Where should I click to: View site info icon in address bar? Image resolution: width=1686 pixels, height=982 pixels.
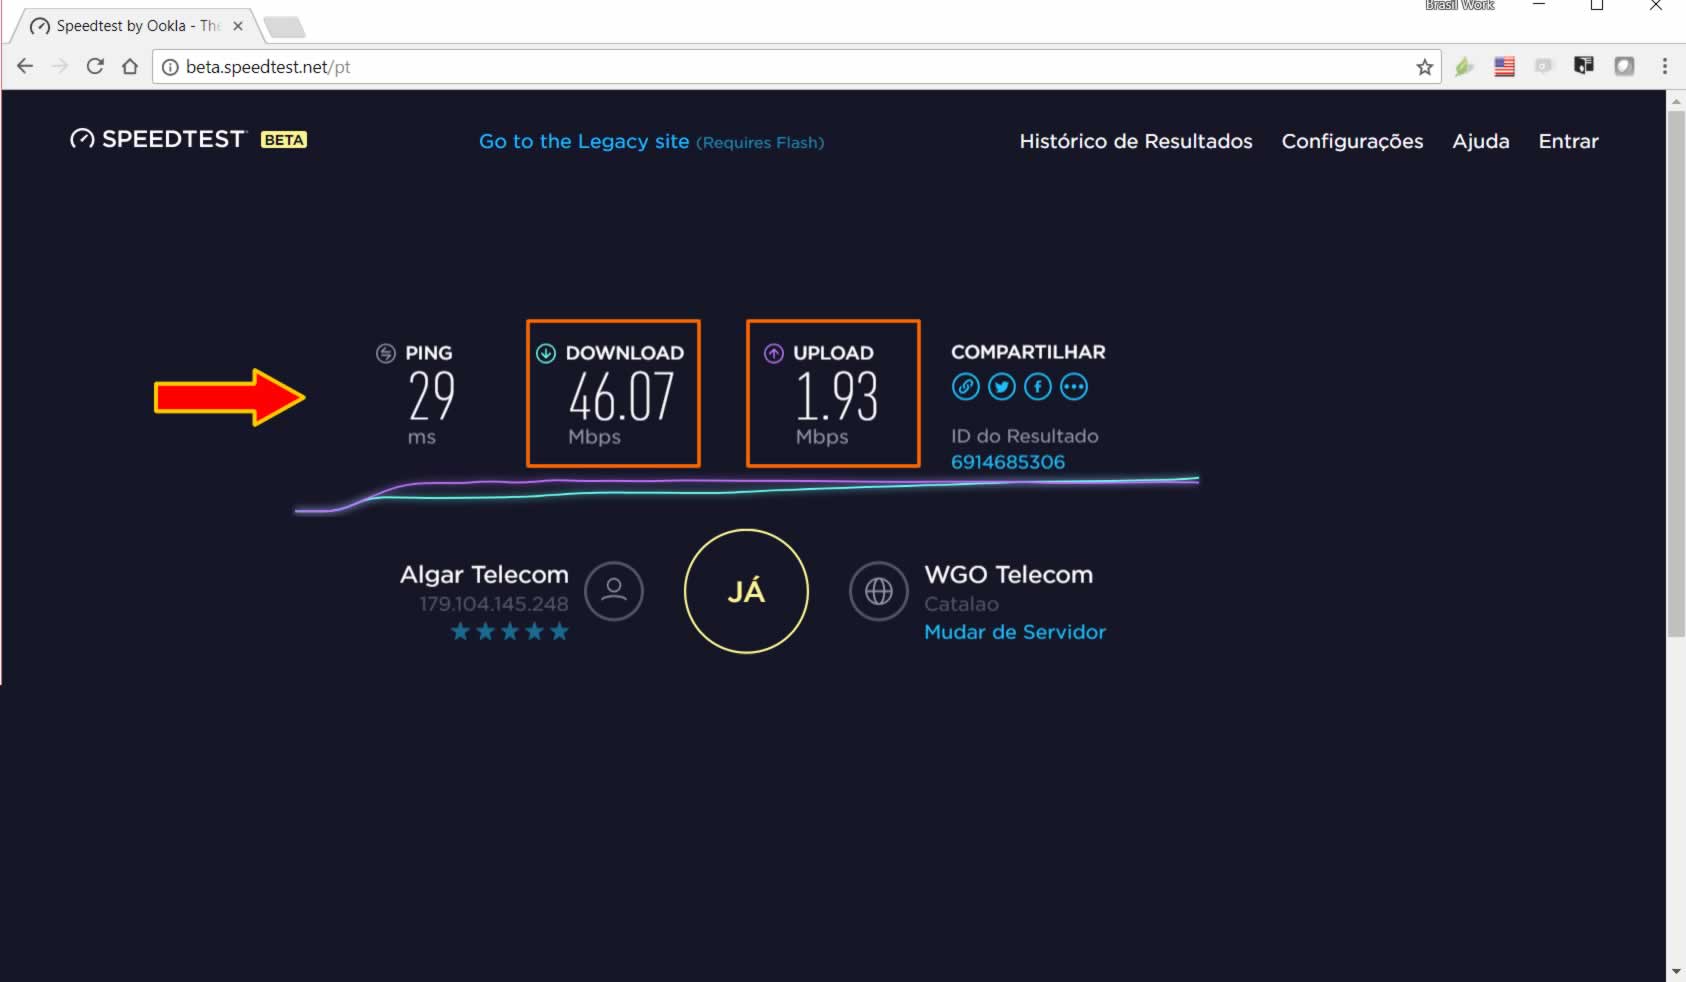(170, 67)
